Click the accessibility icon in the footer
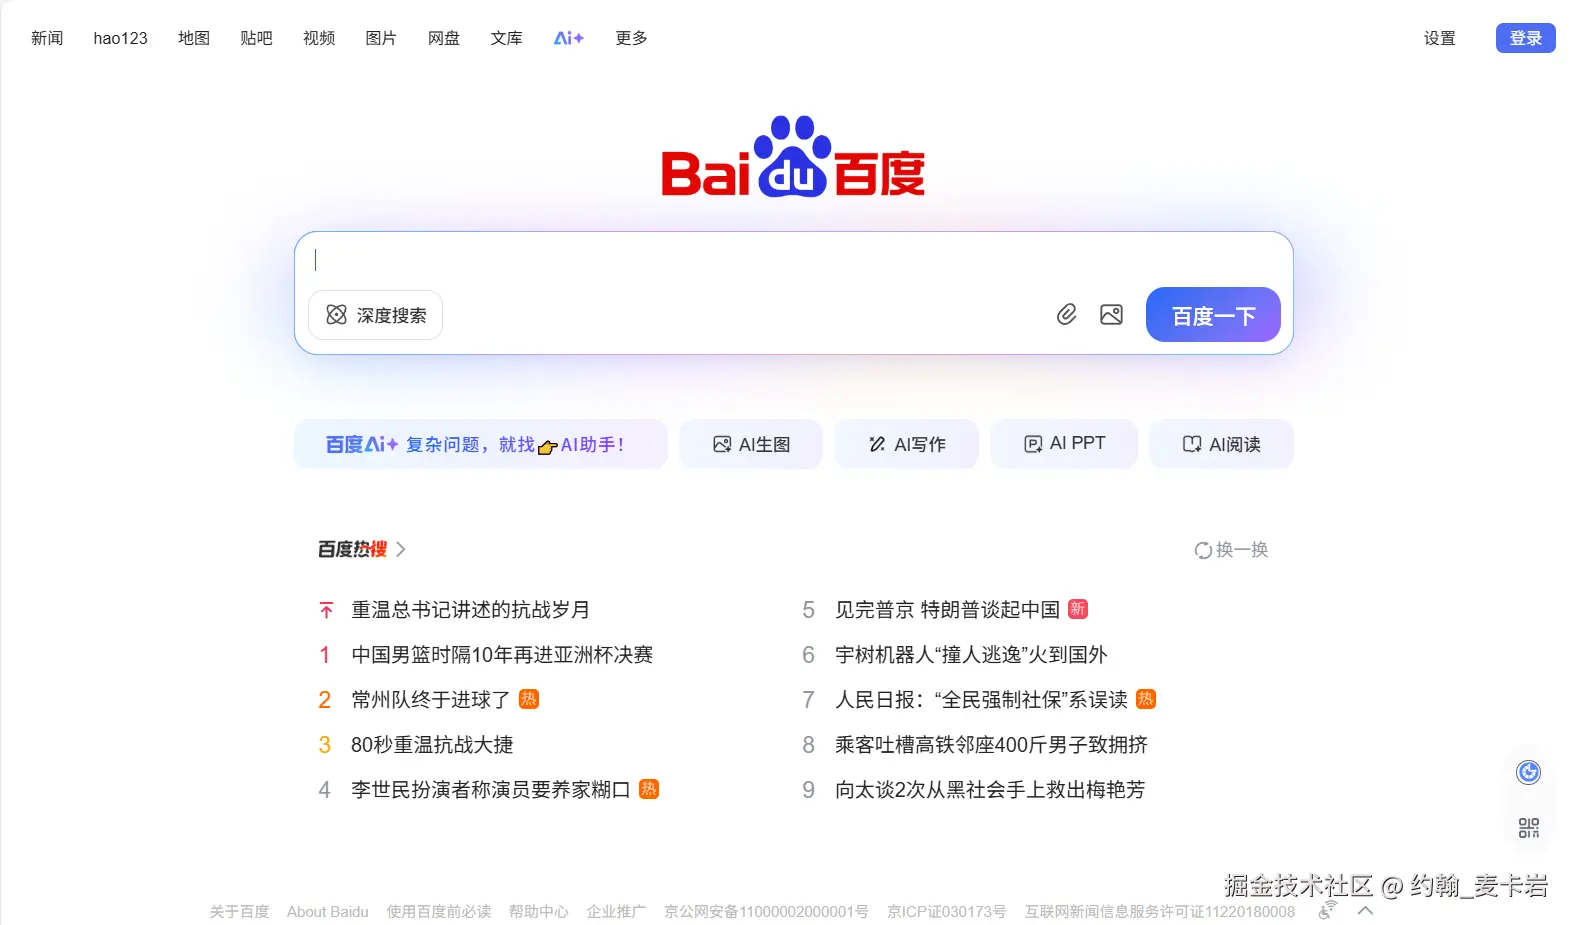The image size is (1574, 925). (1328, 910)
